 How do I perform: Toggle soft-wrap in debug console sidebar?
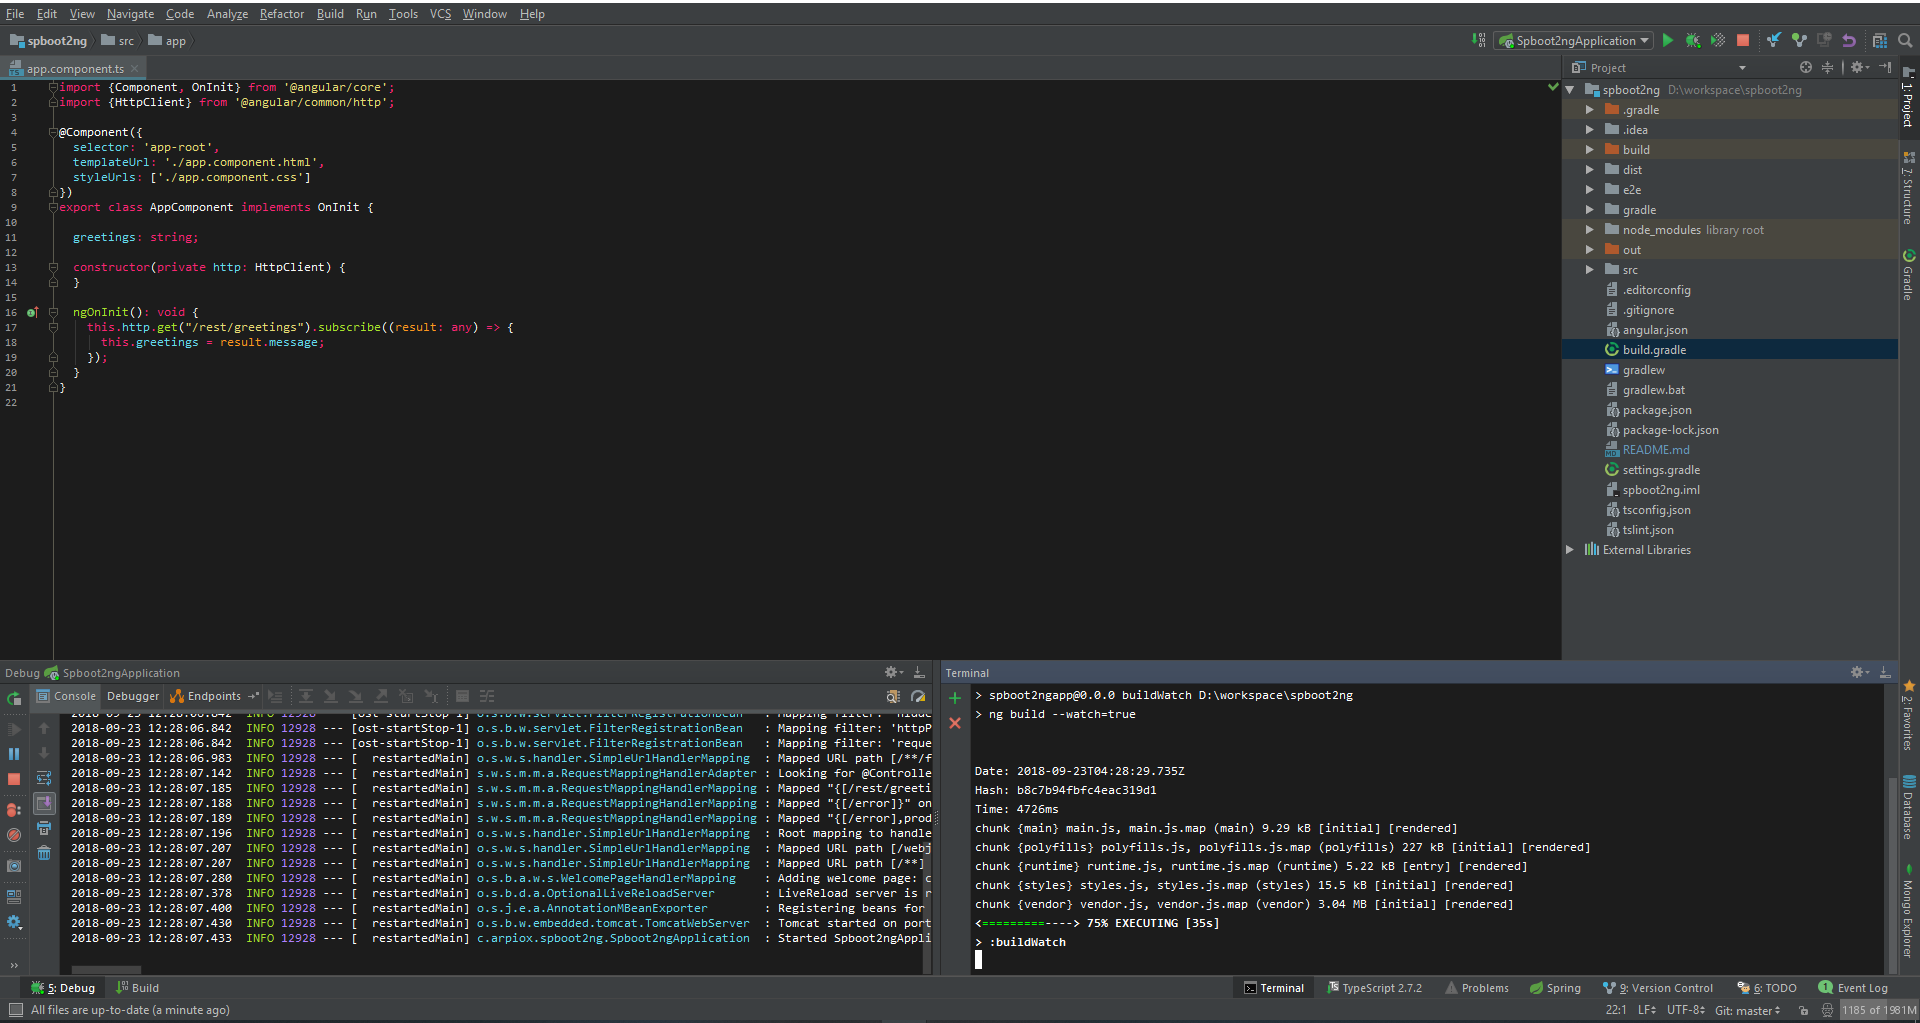pos(44,778)
